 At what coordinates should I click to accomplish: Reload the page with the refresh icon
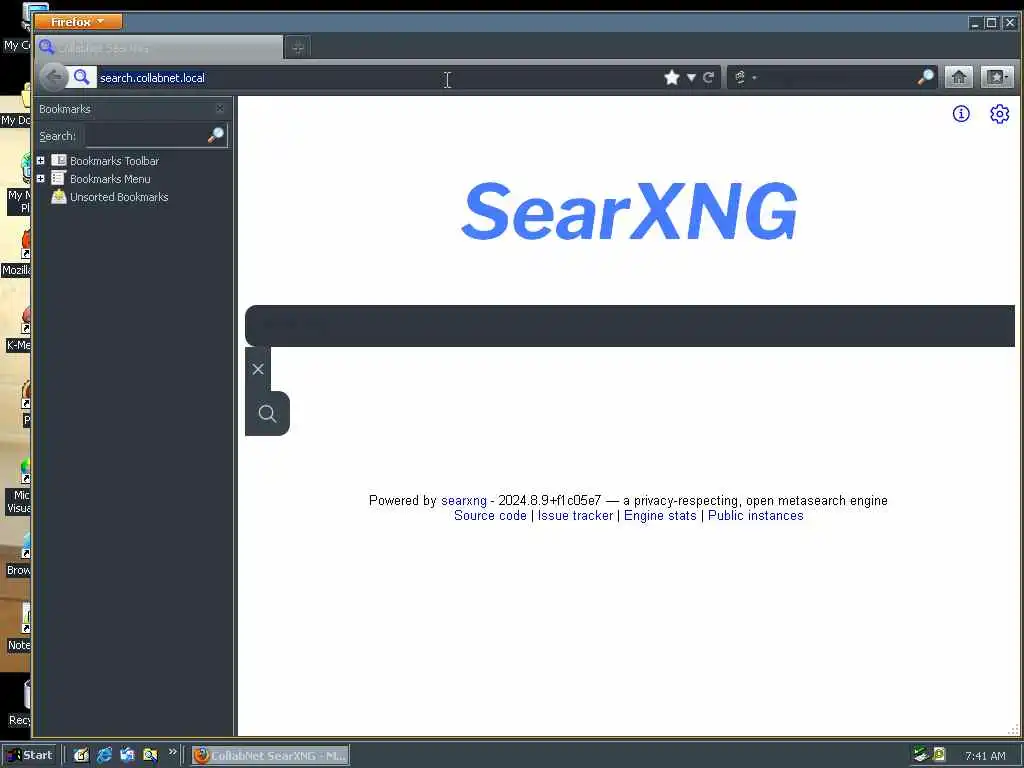click(x=709, y=78)
